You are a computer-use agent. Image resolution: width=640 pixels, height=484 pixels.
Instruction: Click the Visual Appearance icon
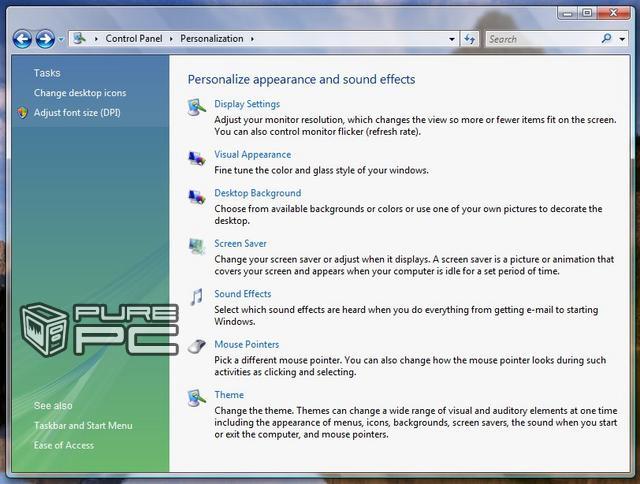tap(197, 157)
